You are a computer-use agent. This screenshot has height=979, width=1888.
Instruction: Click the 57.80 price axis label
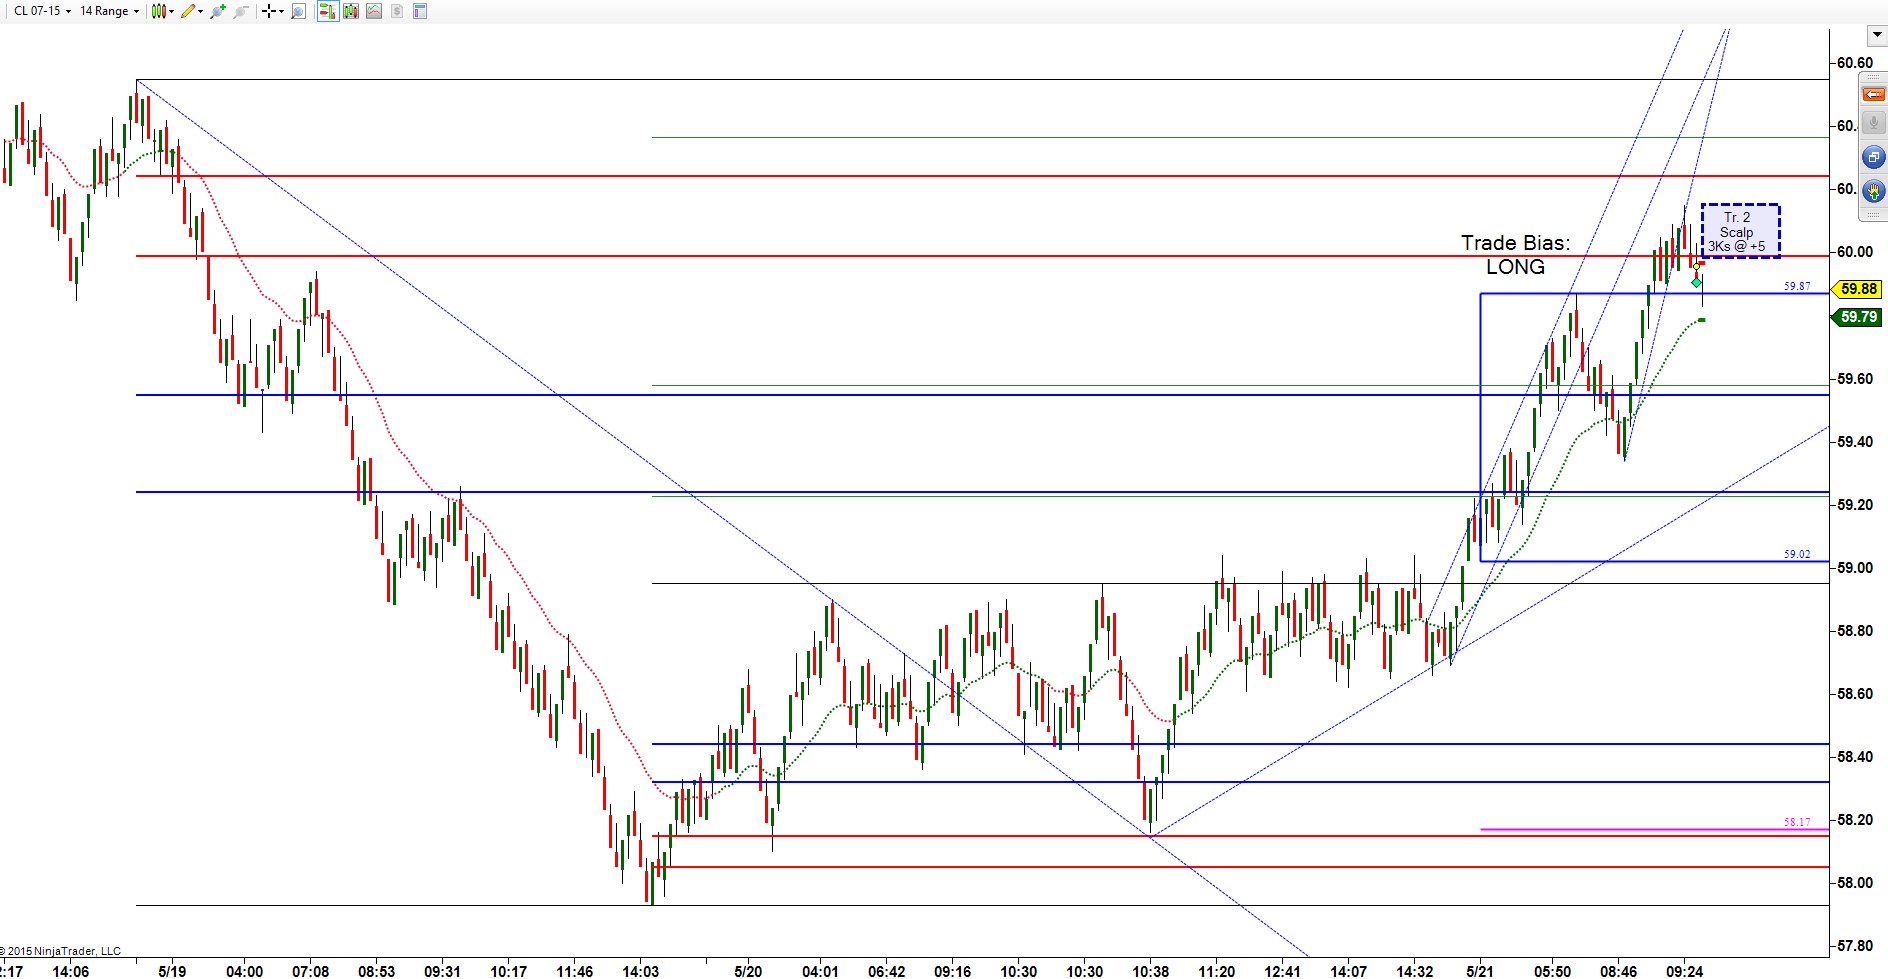(x=1855, y=946)
